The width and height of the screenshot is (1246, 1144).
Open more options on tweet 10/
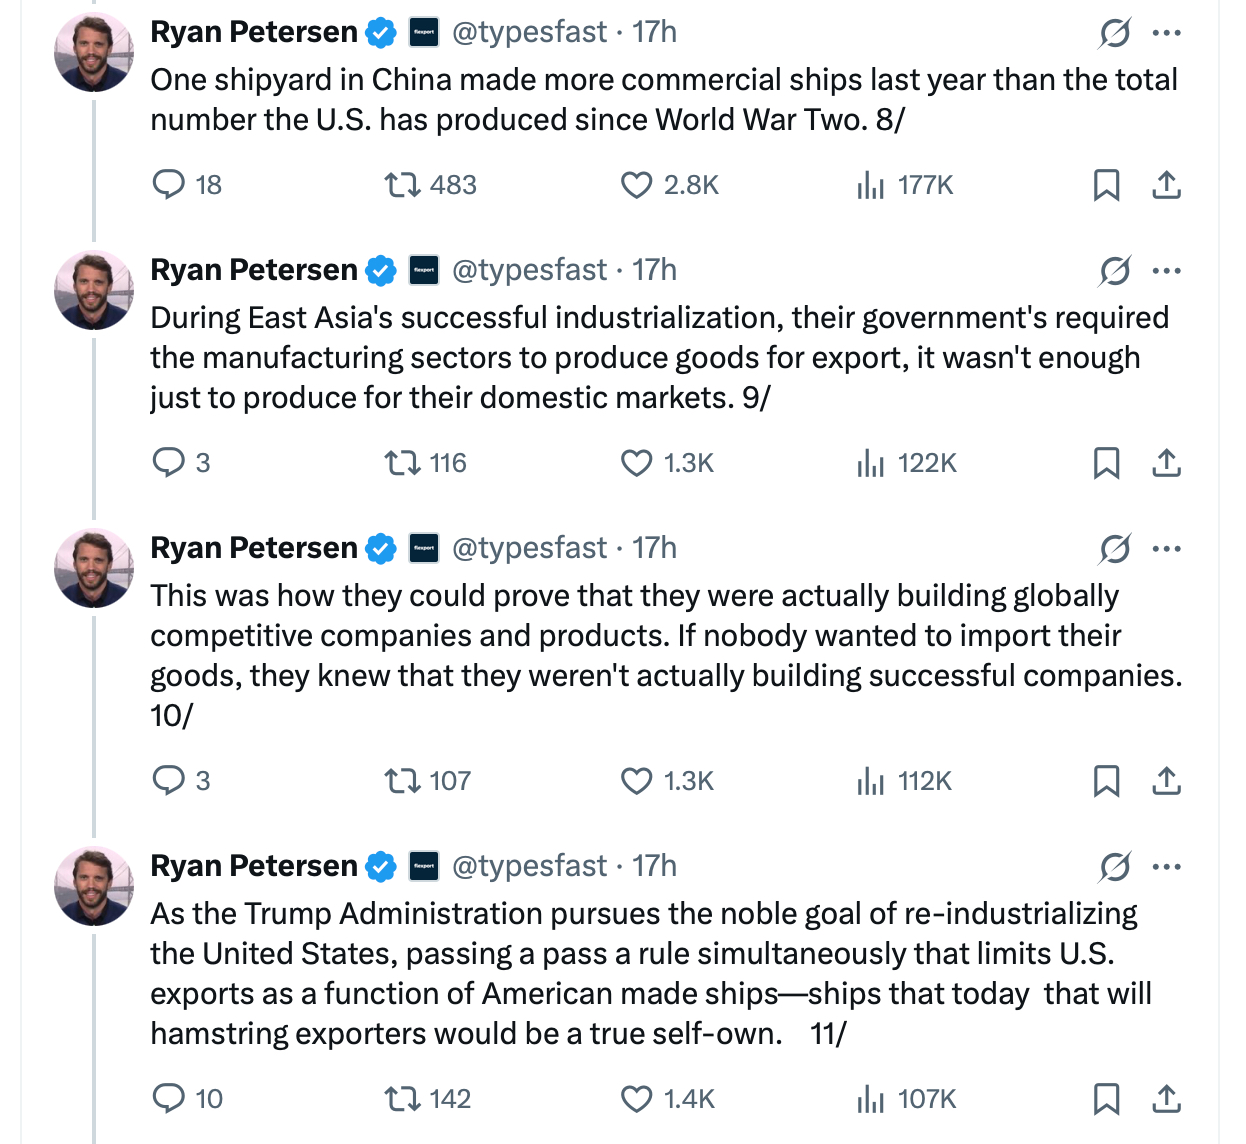[x=1166, y=549]
